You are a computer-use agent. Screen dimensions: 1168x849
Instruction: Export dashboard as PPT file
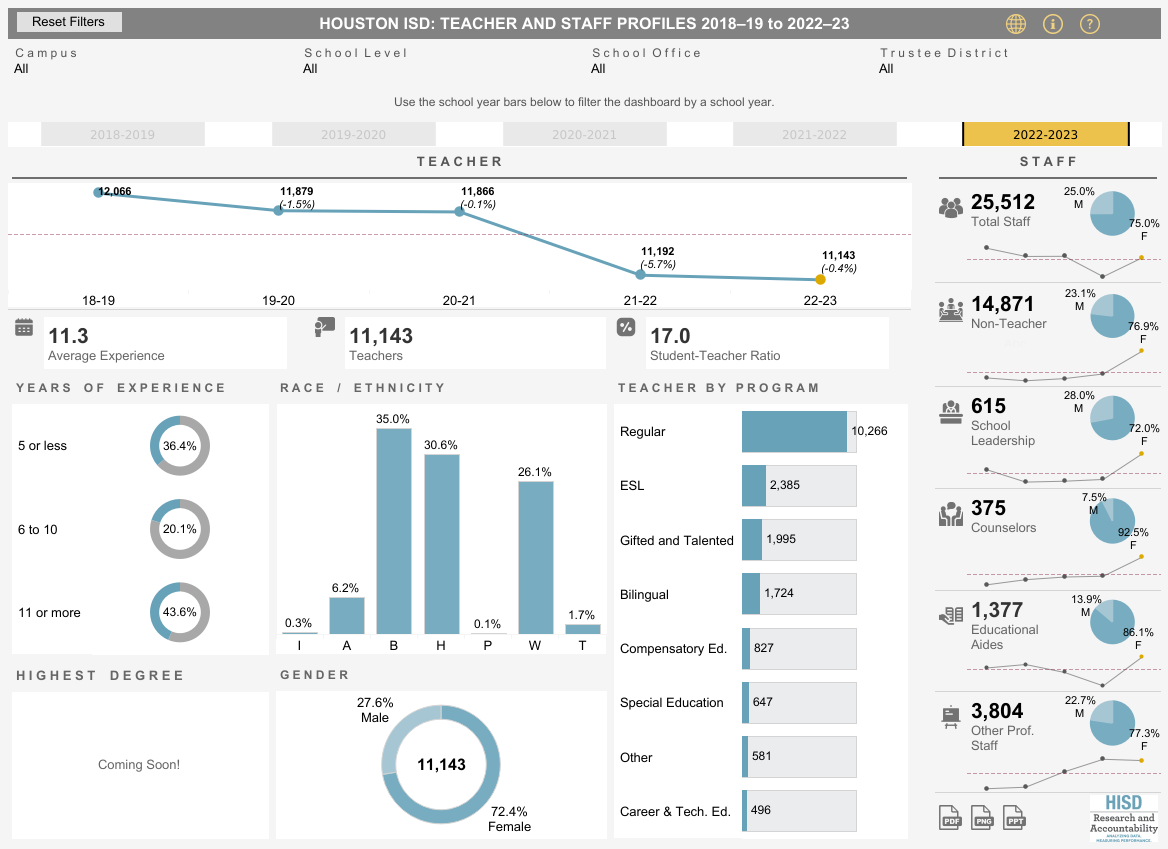click(1015, 817)
